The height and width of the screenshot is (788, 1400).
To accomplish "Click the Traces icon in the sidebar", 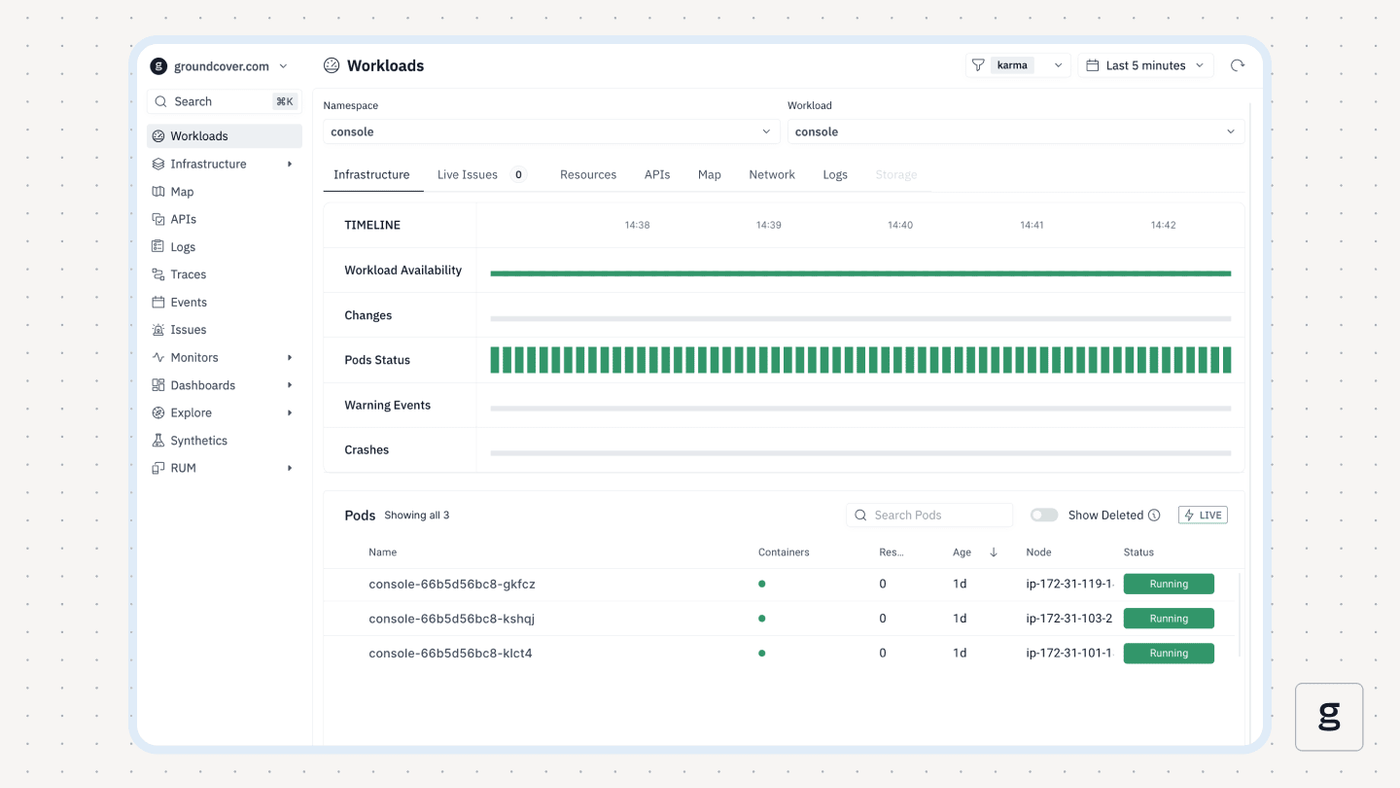I will click(x=158, y=274).
